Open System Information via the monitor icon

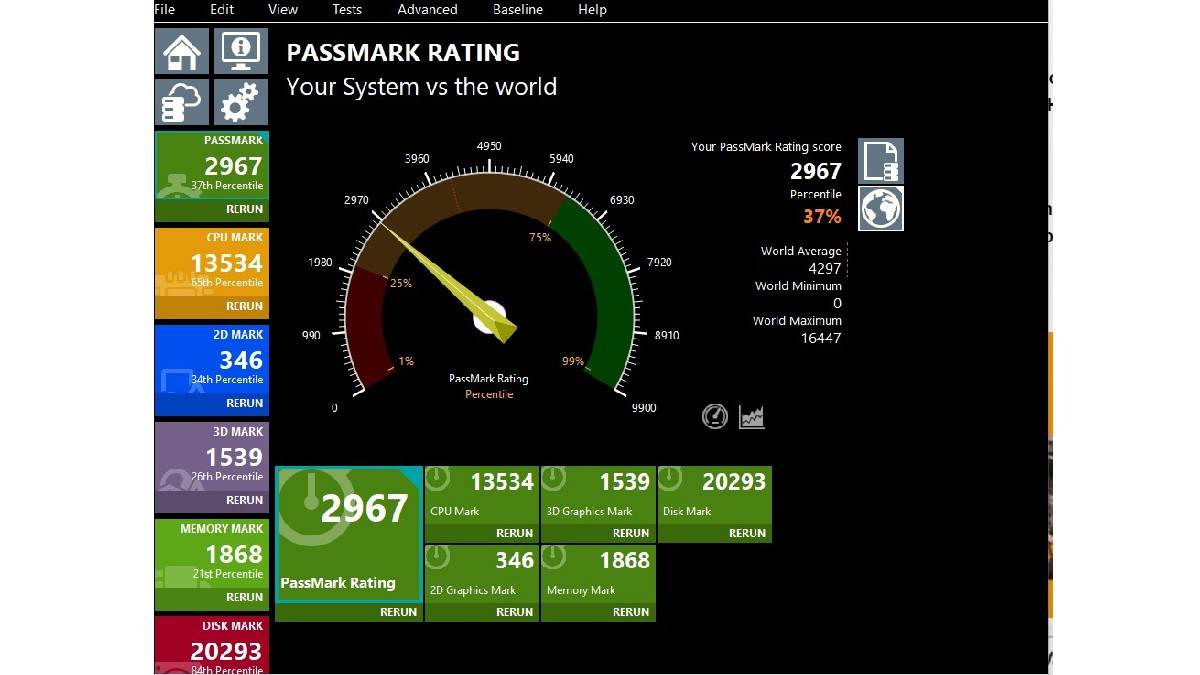coord(241,50)
